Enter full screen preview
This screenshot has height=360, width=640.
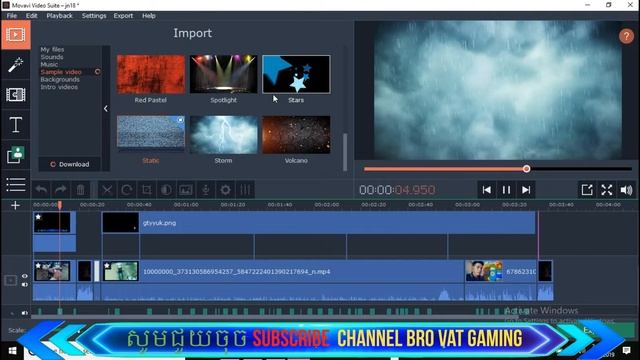pyautogui.click(x=607, y=190)
